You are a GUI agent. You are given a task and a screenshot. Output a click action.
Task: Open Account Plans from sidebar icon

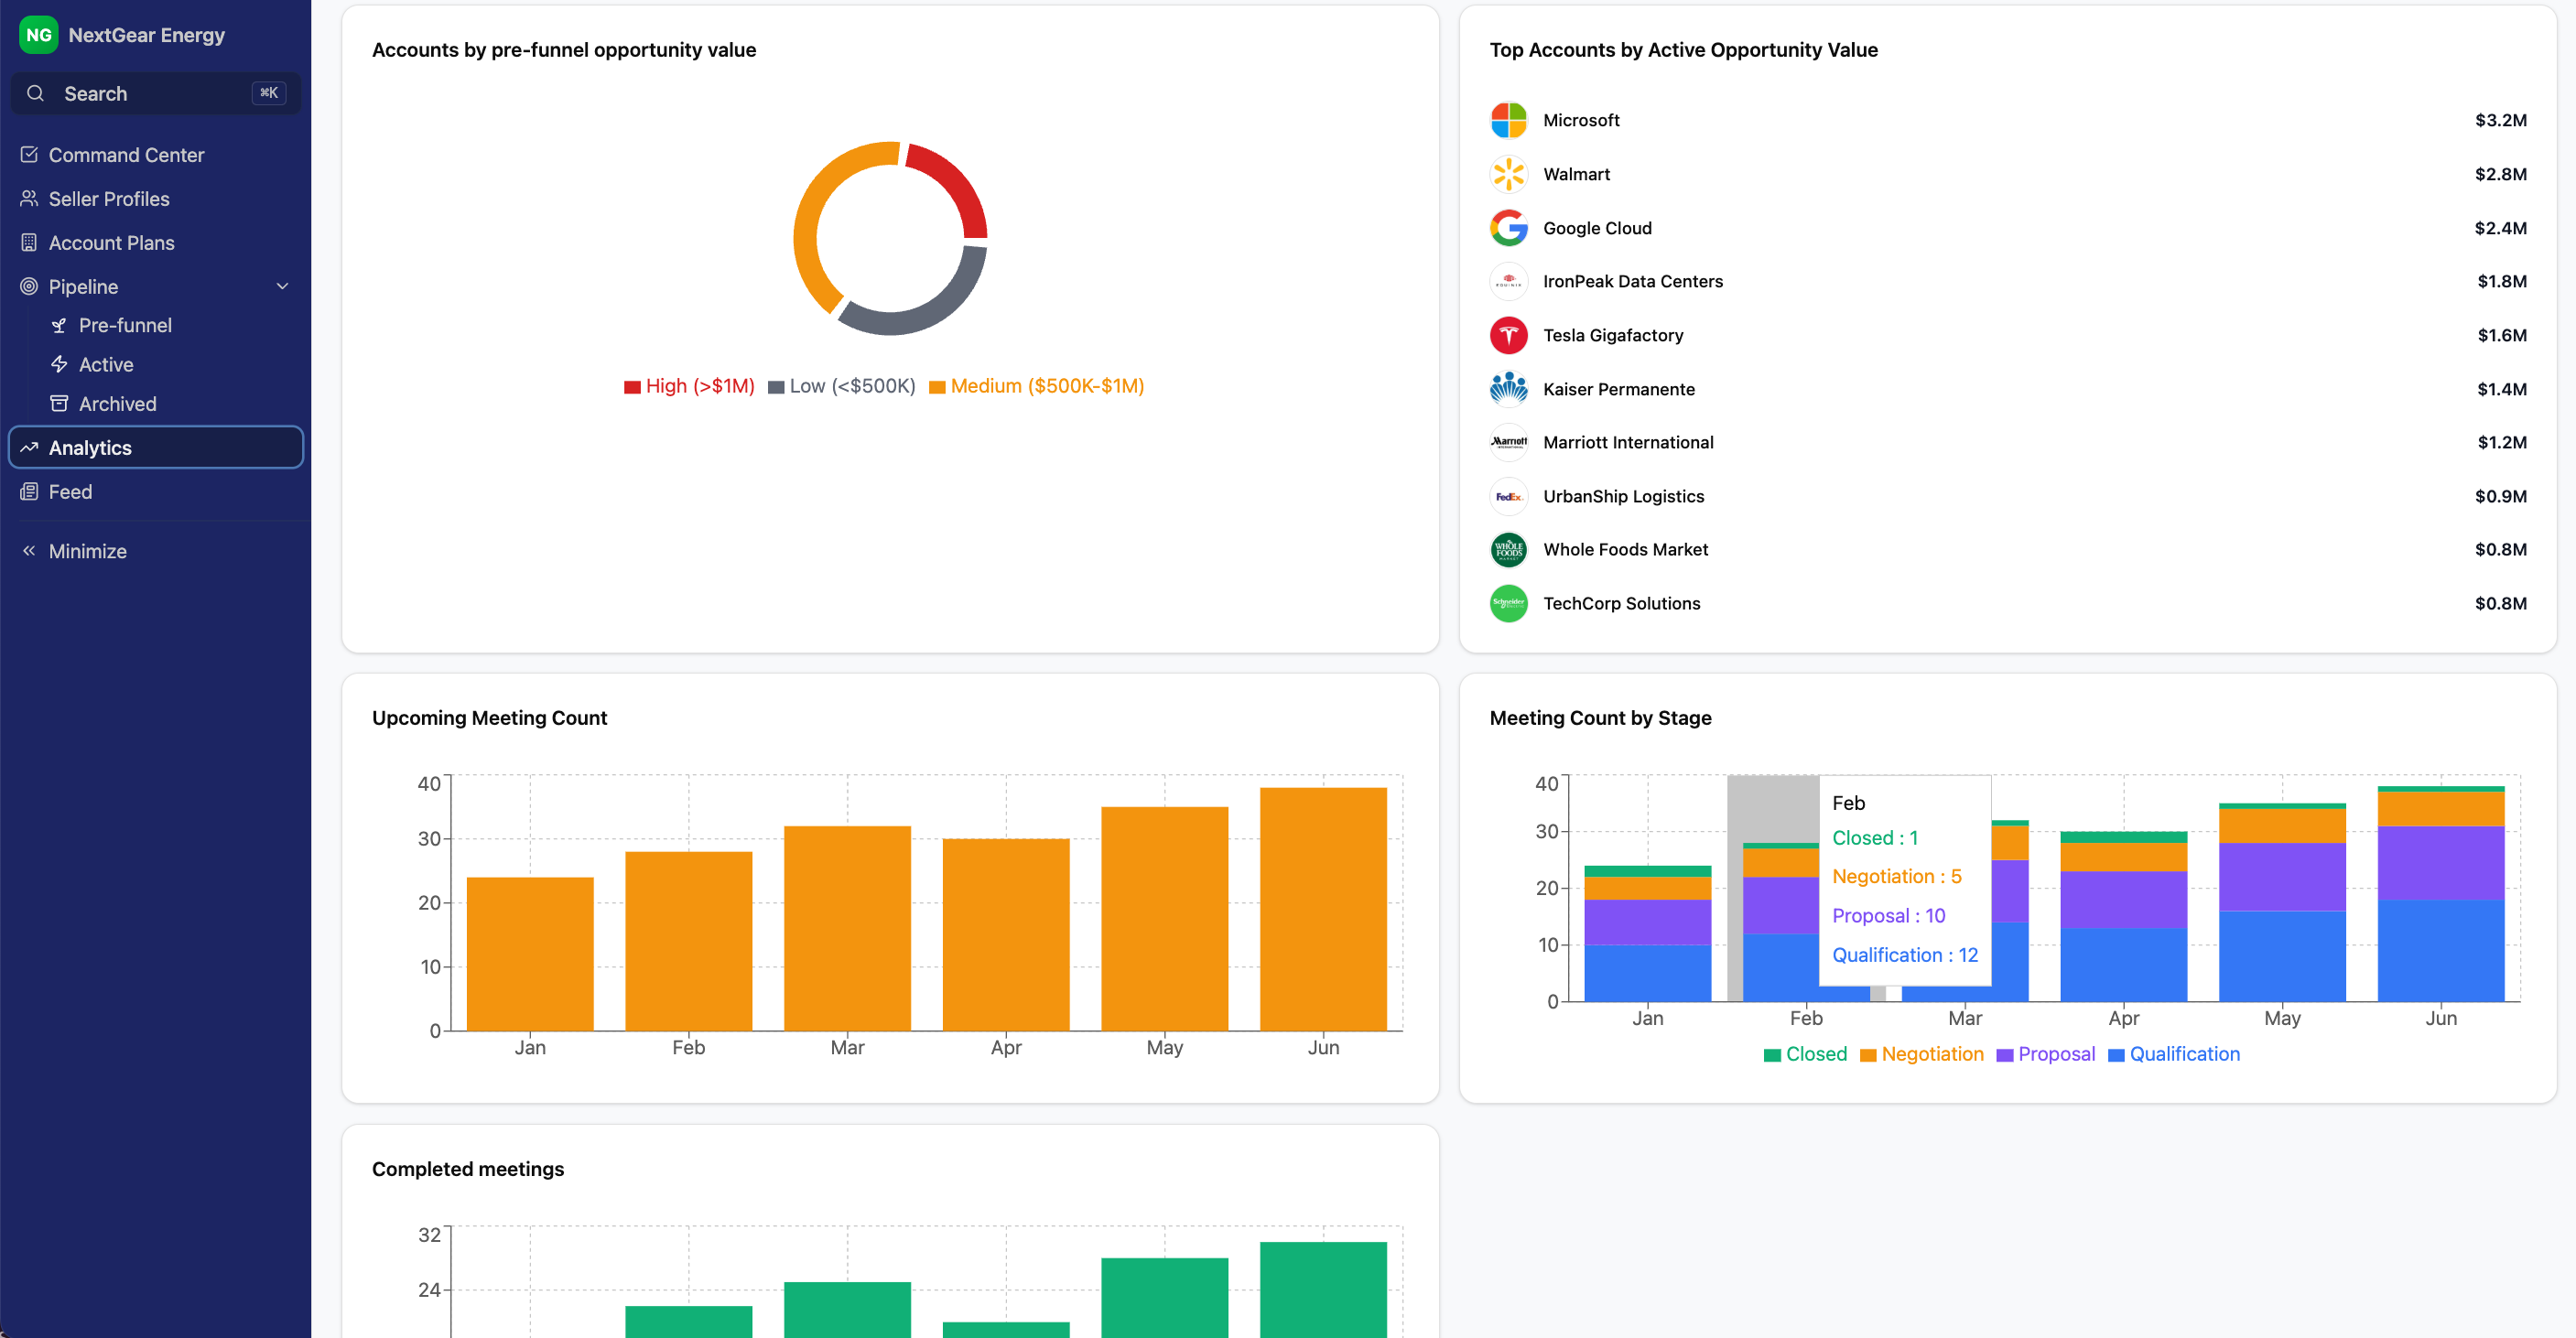[x=29, y=242]
